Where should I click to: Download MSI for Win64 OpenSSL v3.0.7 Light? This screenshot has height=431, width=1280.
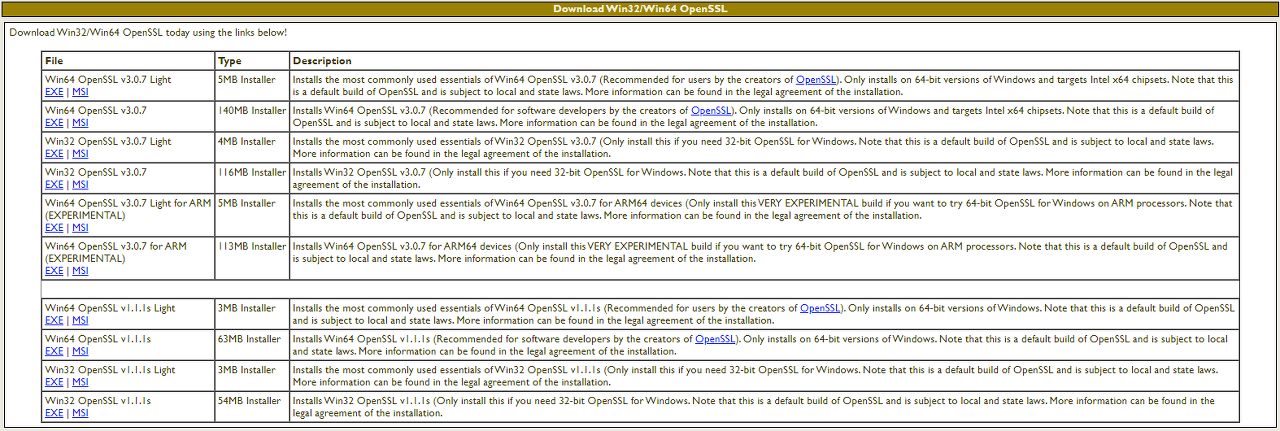80,92
